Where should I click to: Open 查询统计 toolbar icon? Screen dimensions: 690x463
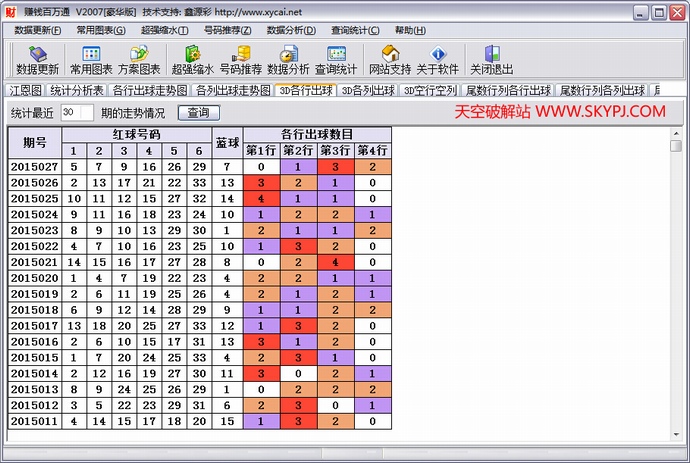click(336, 60)
